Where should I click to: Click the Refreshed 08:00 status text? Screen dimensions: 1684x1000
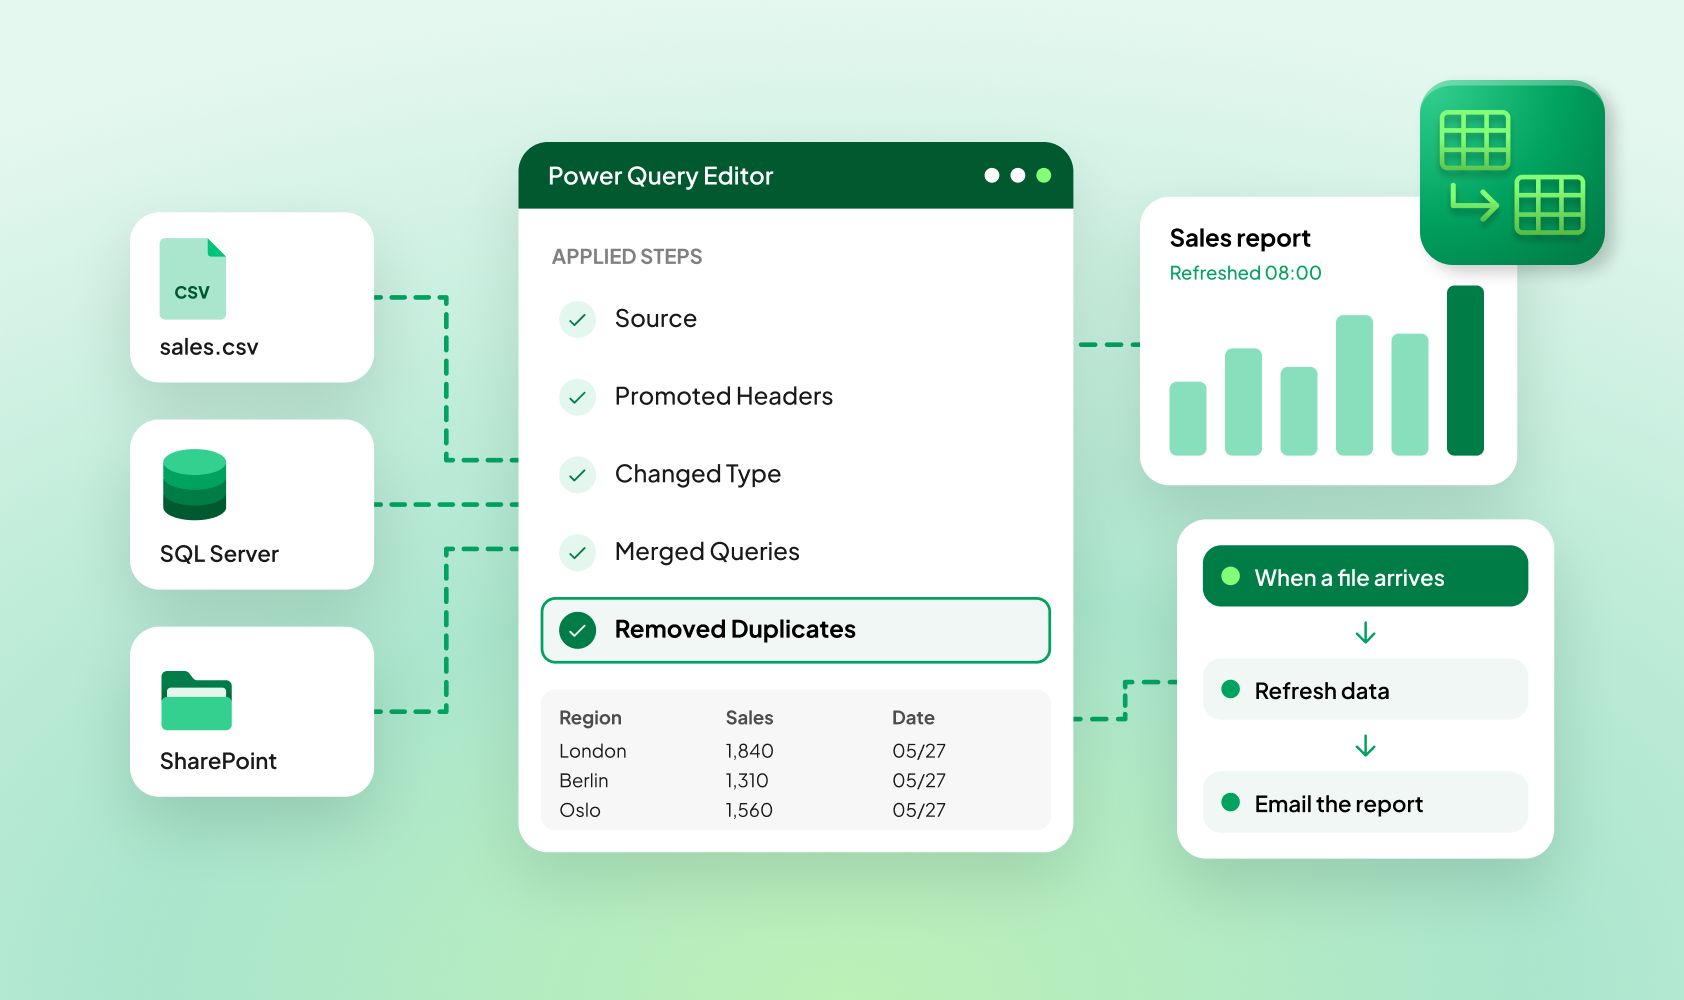click(x=1245, y=273)
